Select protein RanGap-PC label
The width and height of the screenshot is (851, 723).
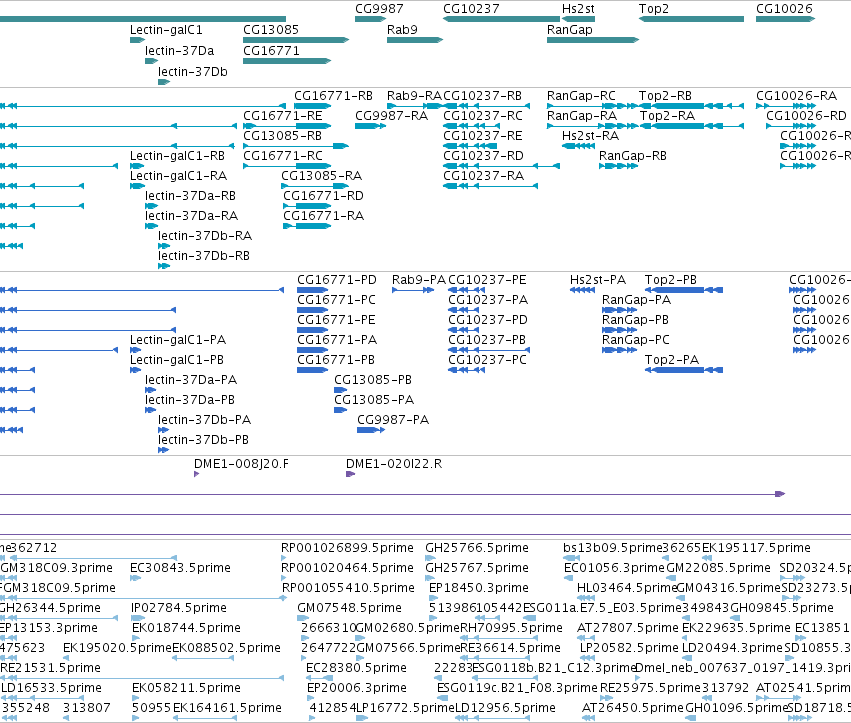[x=636, y=340]
